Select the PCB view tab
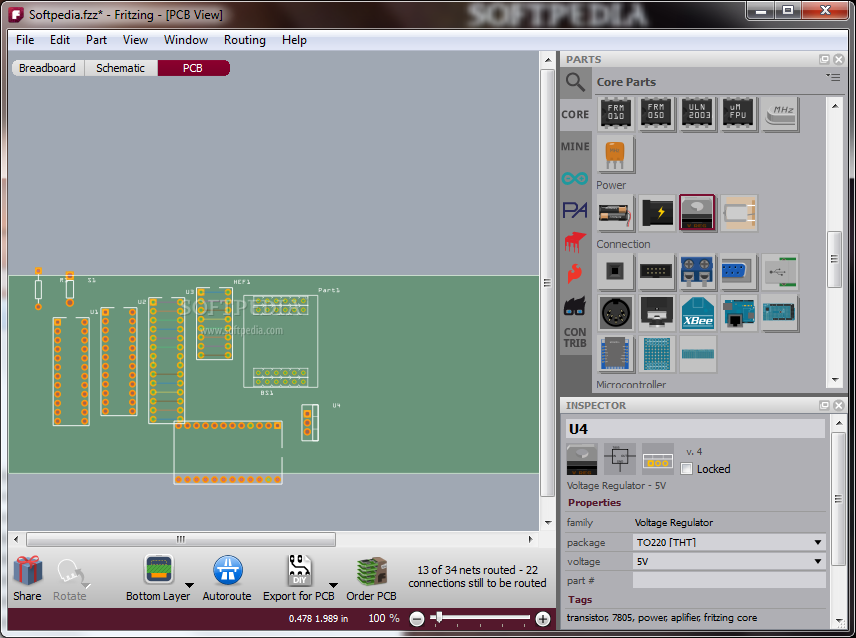This screenshot has width=856, height=638. click(193, 68)
